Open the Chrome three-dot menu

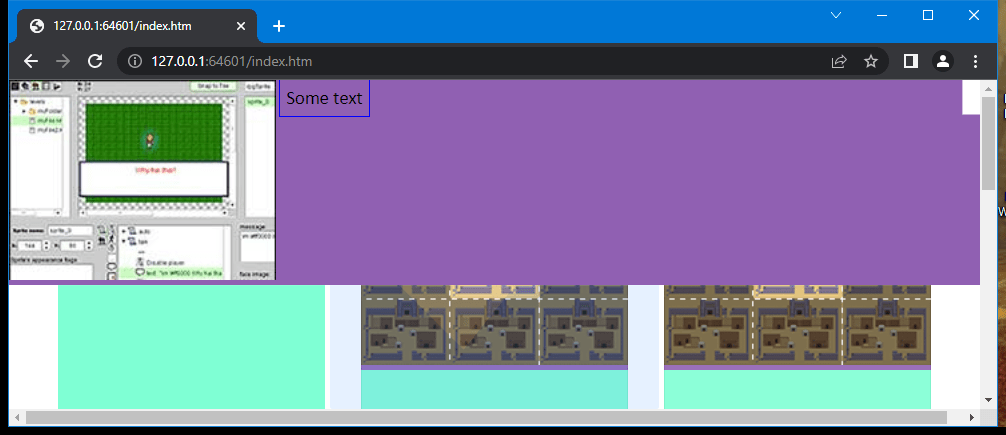tap(975, 61)
